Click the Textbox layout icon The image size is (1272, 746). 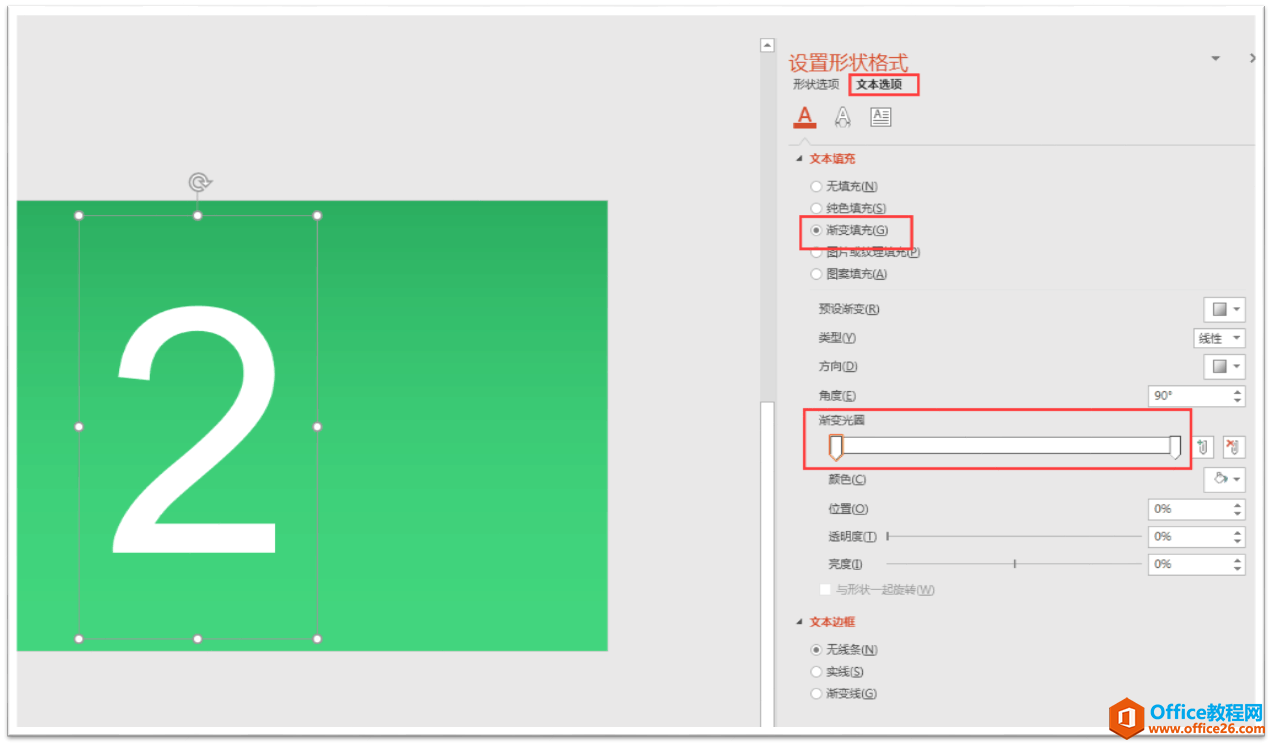pyautogui.click(x=880, y=117)
